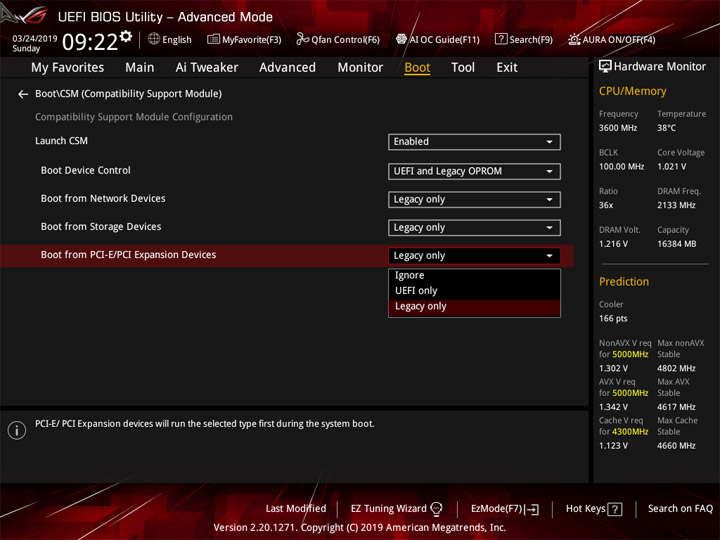Screen dimensions: 720x540
Task: Click the 16384 MB capacity value
Action: click(676, 244)
